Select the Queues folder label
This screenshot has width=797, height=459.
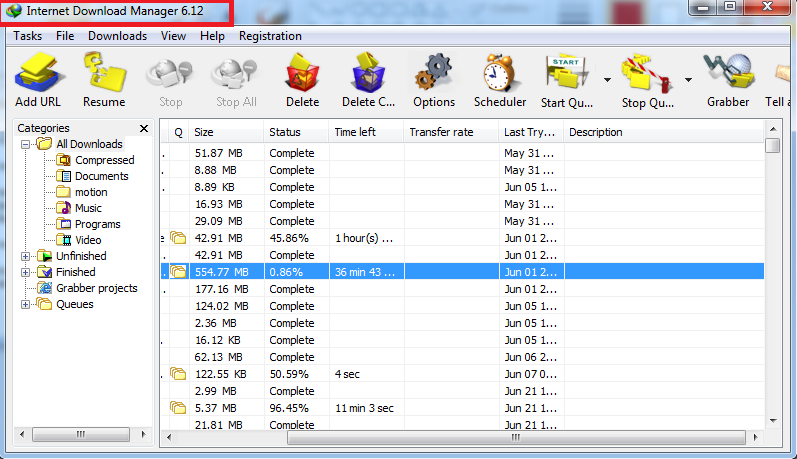[x=75, y=304]
